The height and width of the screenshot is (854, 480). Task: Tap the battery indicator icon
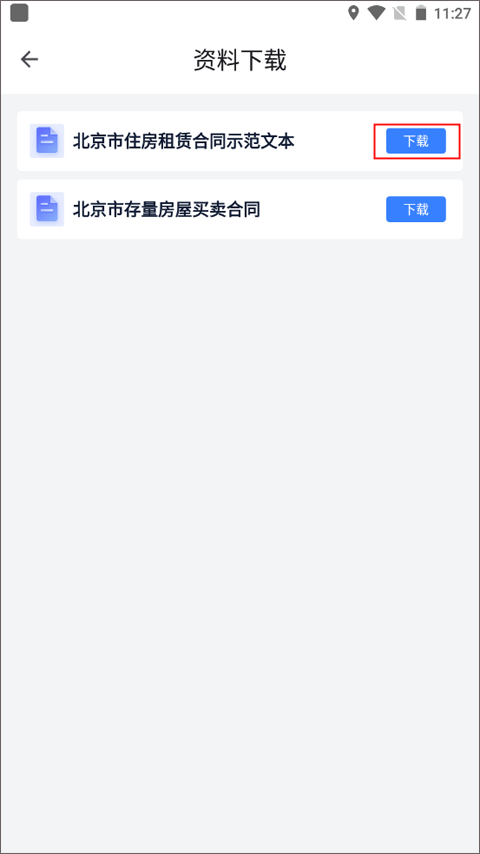point(421,13)
